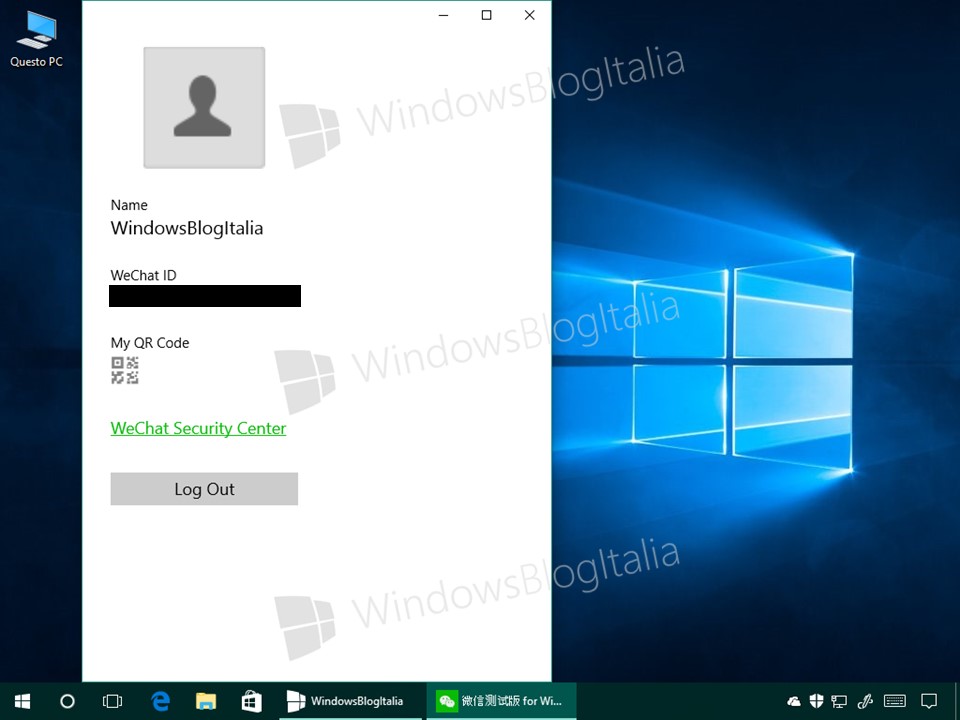Open the Questo PC desktop icon
The width and height of the screenshot is (960, 720).
coord(36,39)
